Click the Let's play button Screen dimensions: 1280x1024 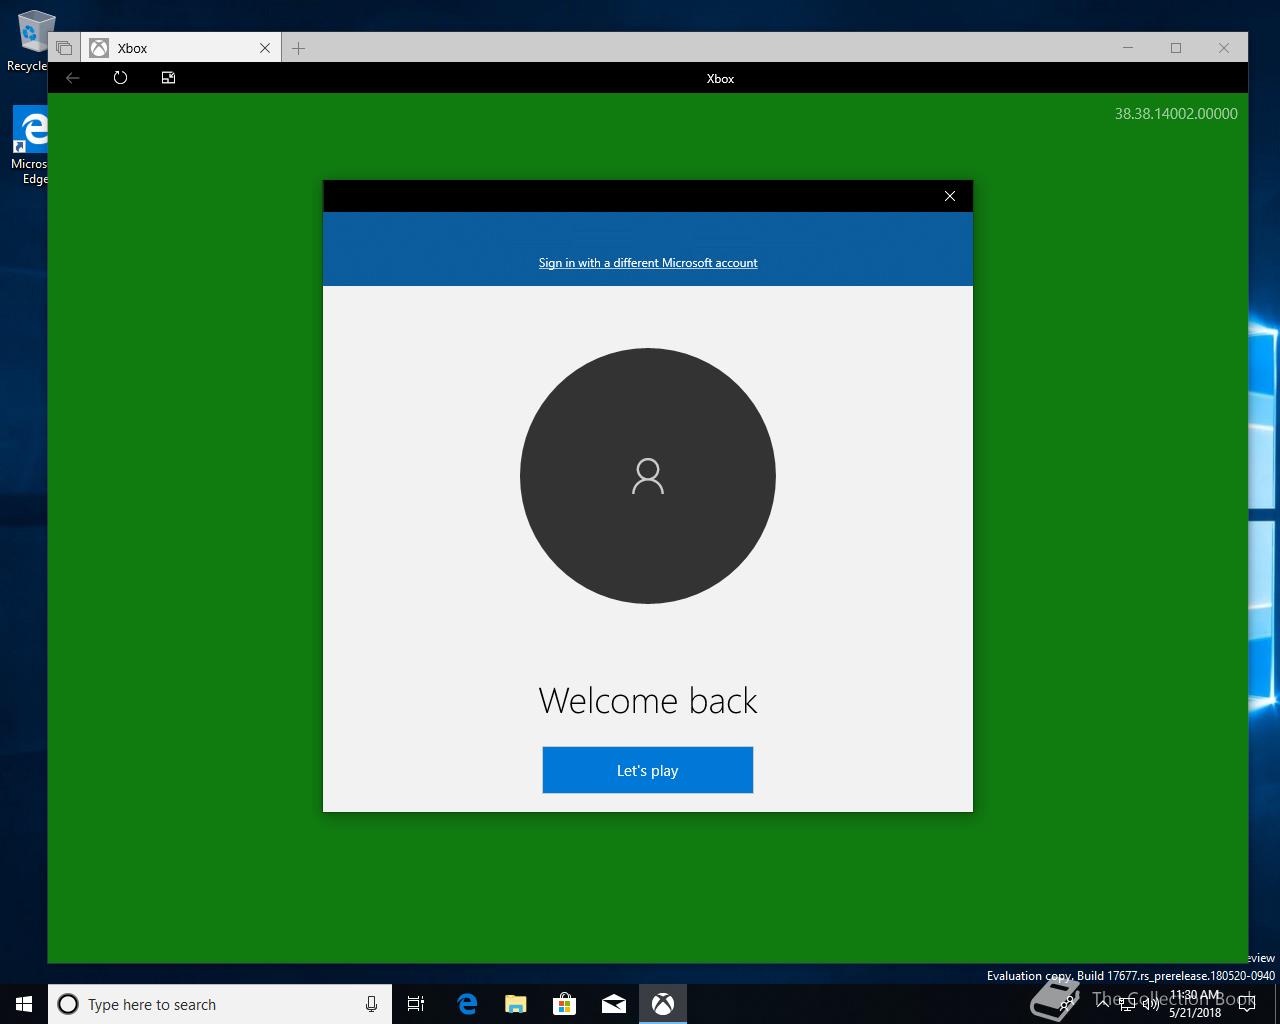pos(648,770)
